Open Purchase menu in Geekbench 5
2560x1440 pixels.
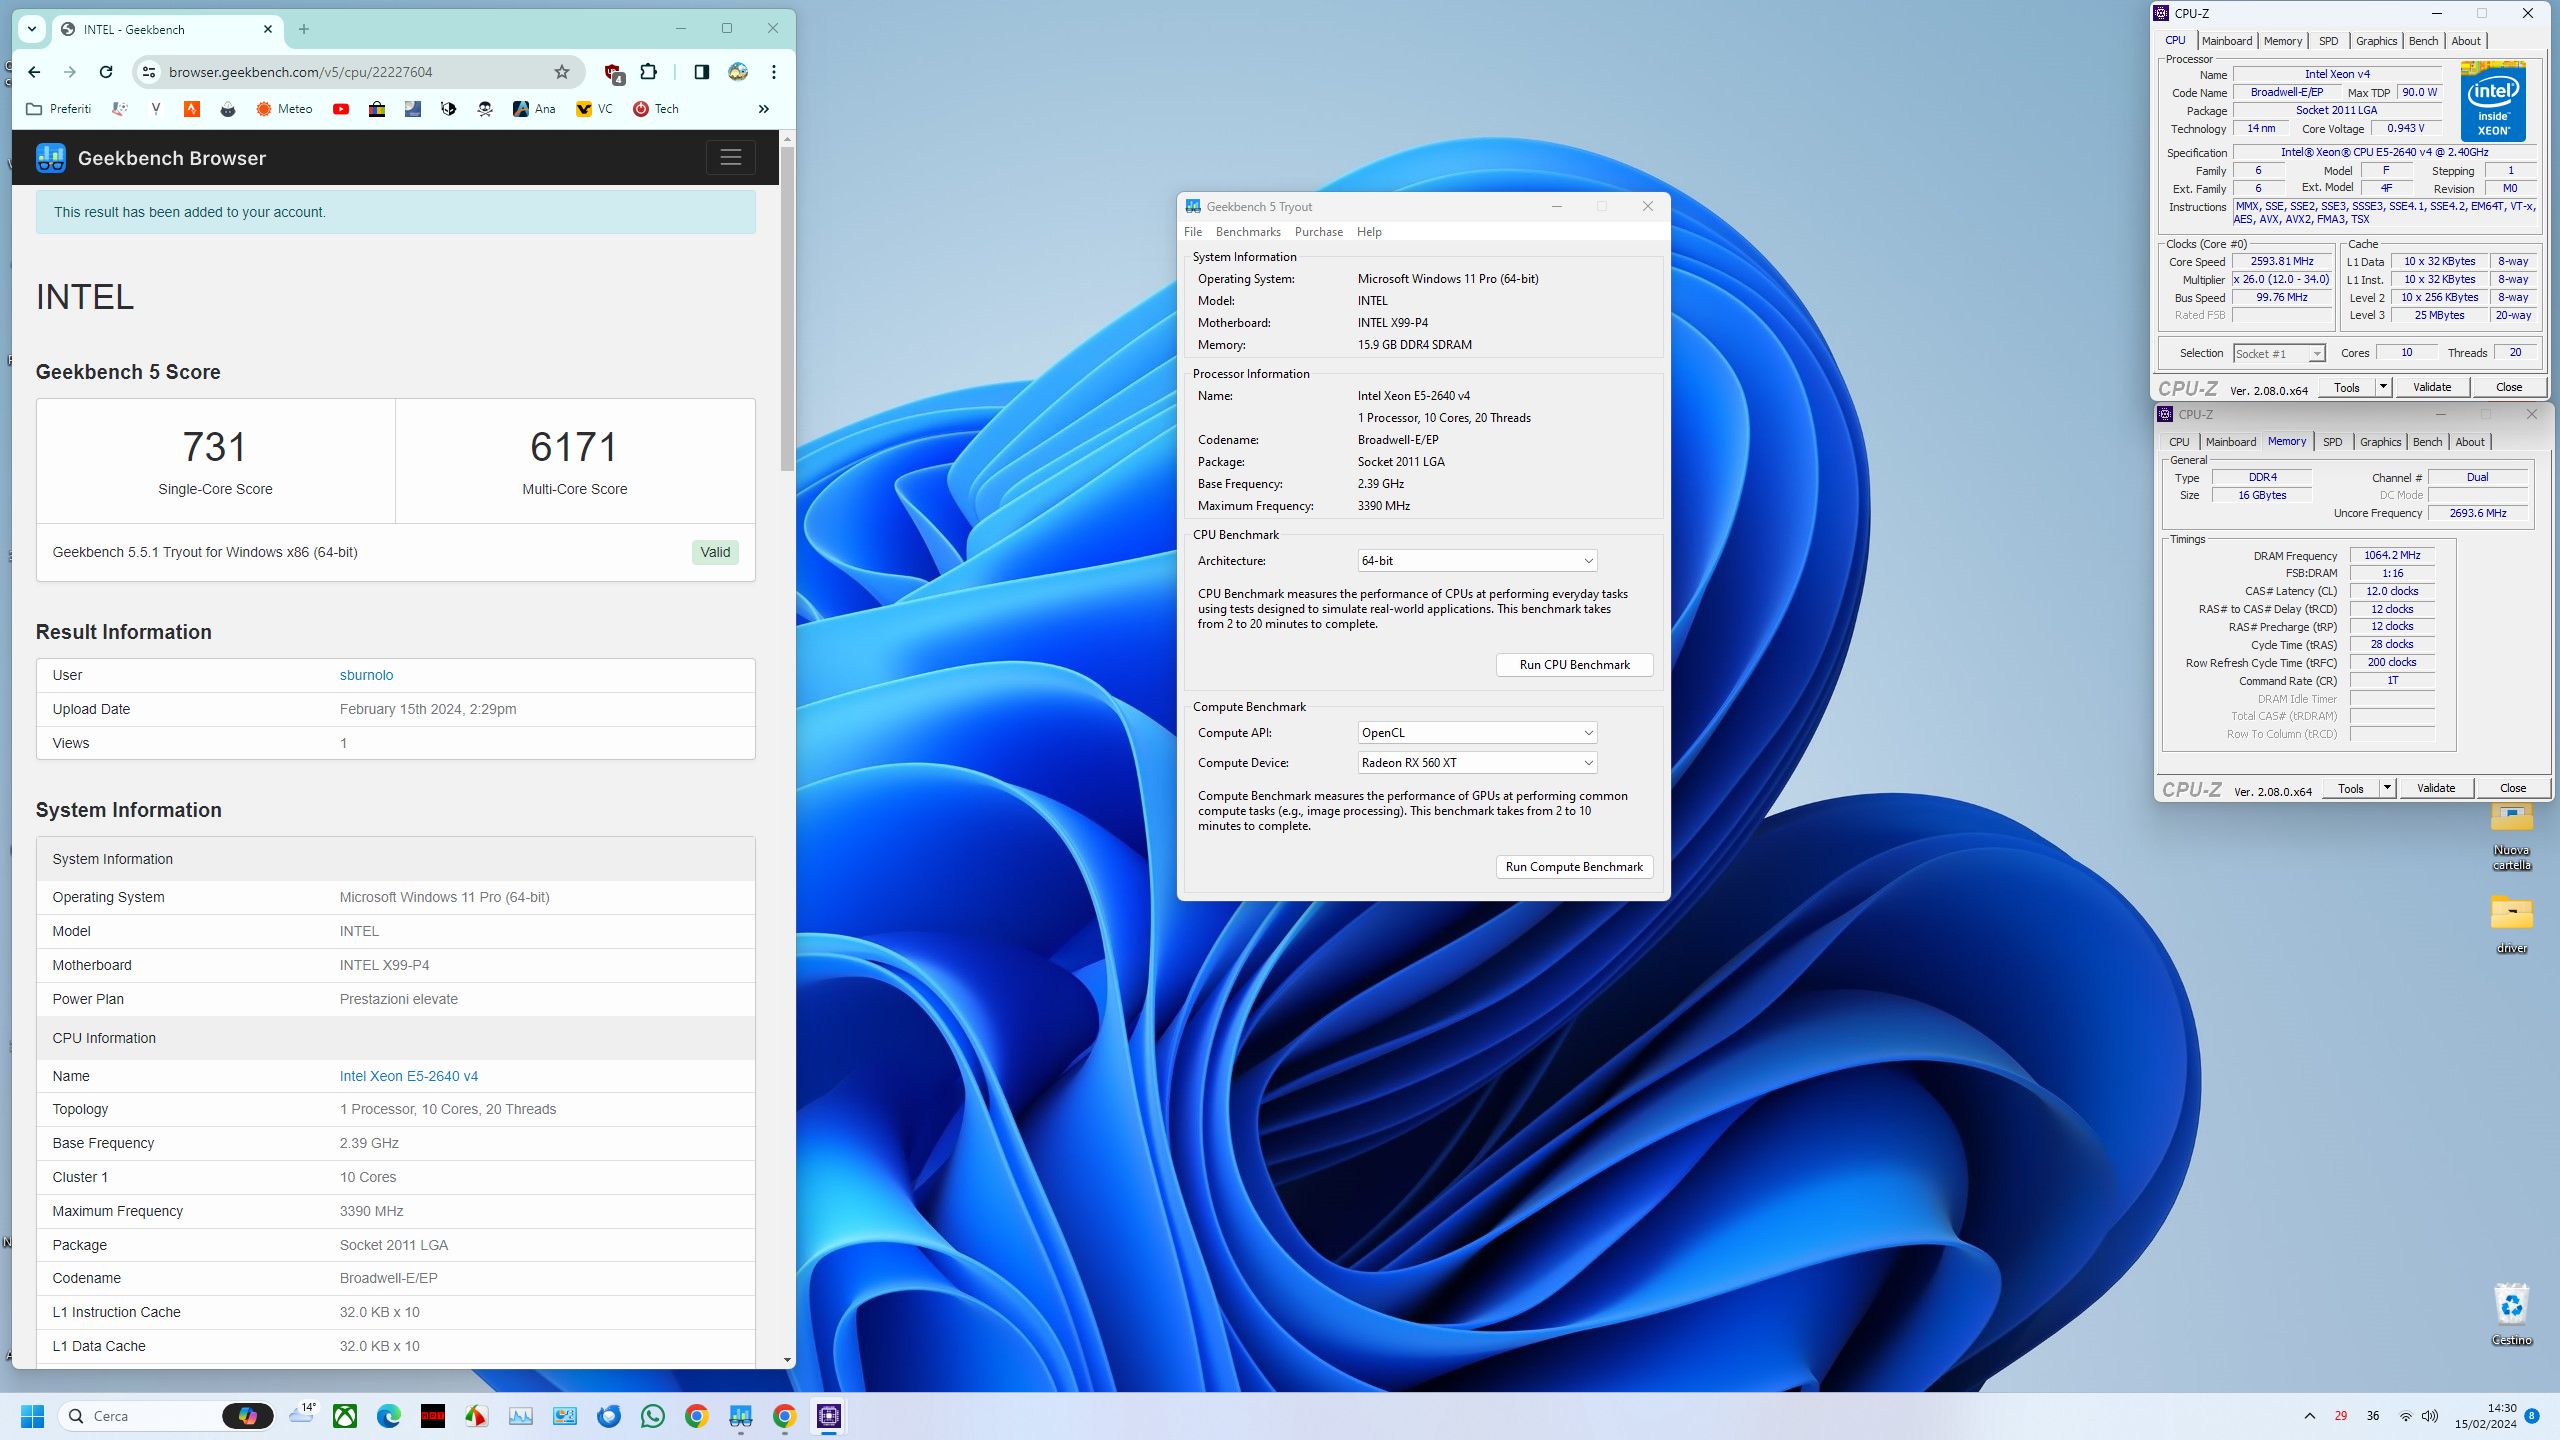point(1319,232)
